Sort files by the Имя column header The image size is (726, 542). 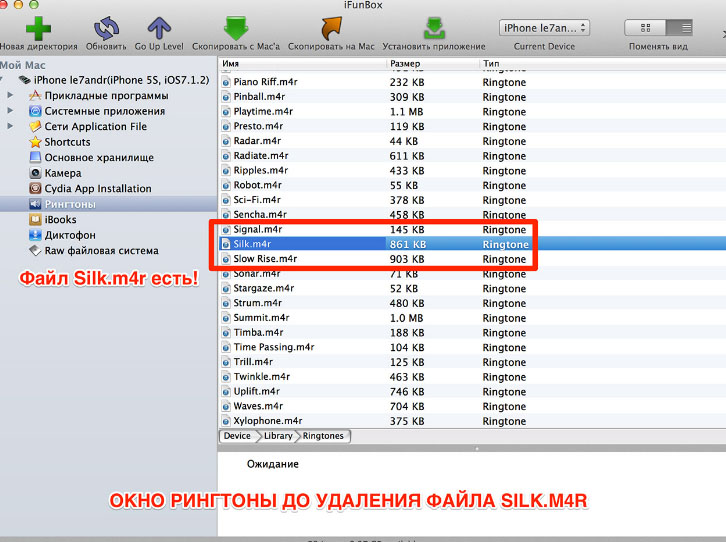[x=300, y=63]
